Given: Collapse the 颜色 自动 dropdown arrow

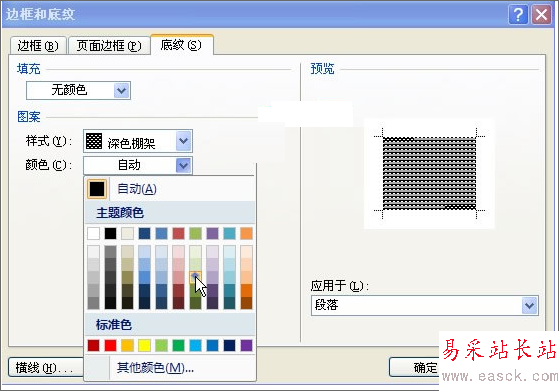Looking at the screenshot, I should 184,165.
